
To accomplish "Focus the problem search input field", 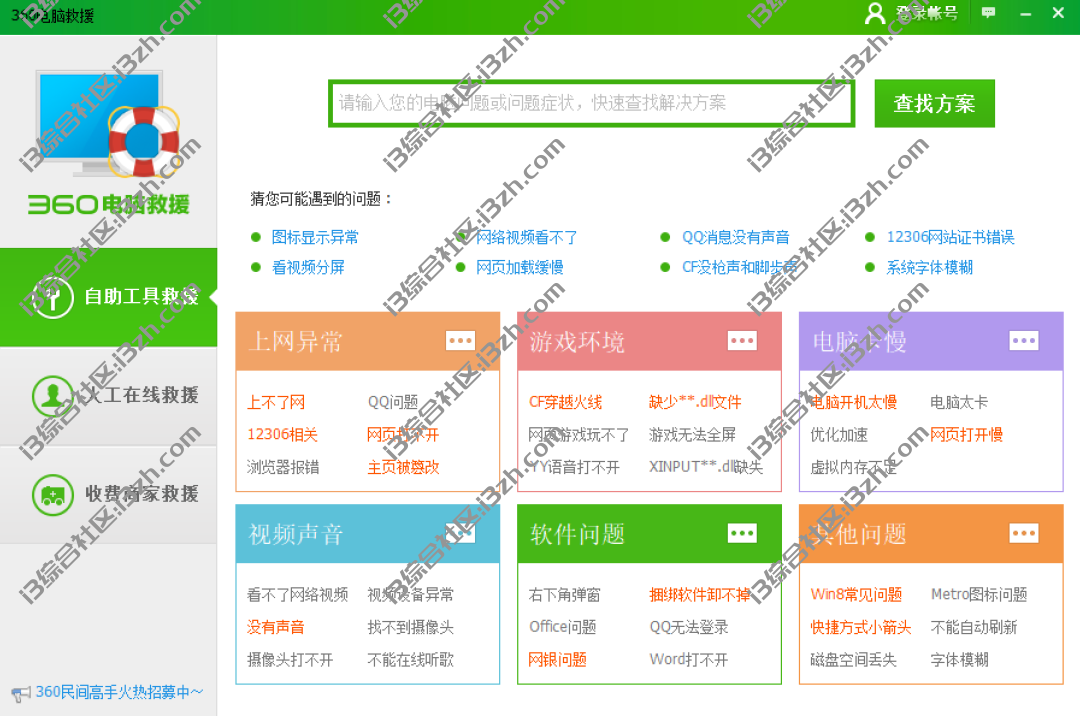I will (x=592, y=103).
